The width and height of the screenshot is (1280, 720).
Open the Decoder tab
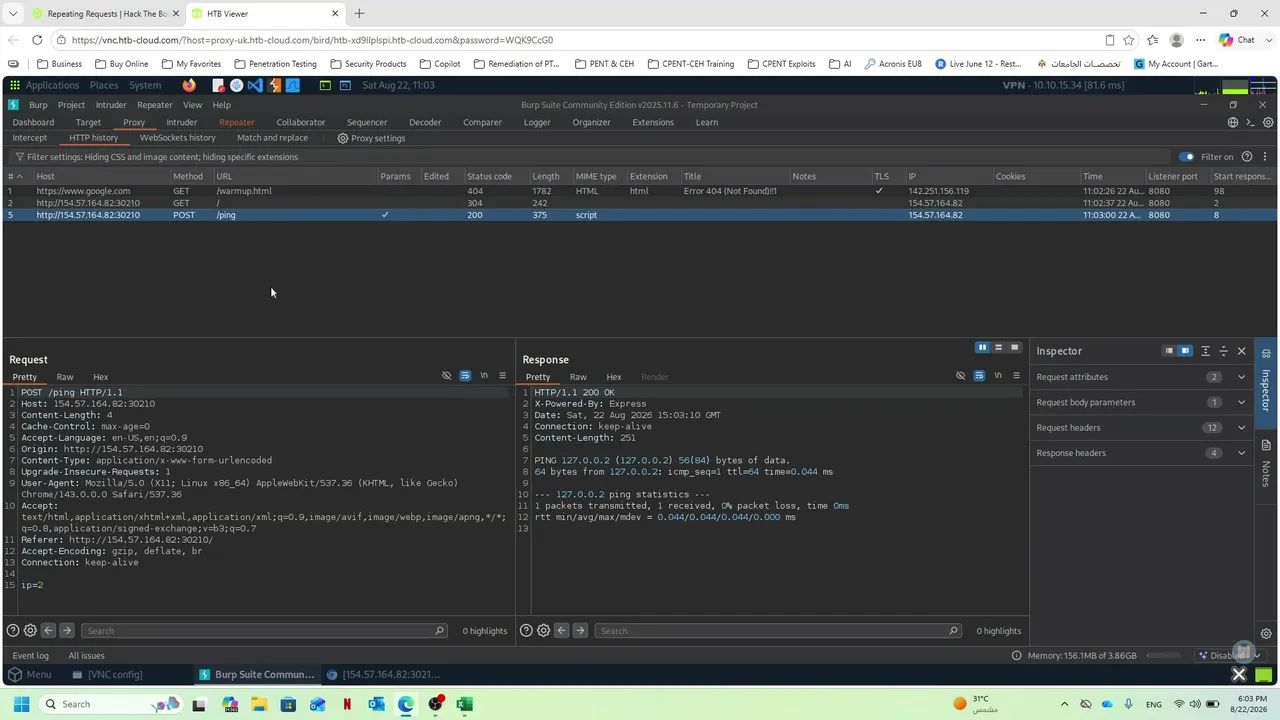[425, 122]
